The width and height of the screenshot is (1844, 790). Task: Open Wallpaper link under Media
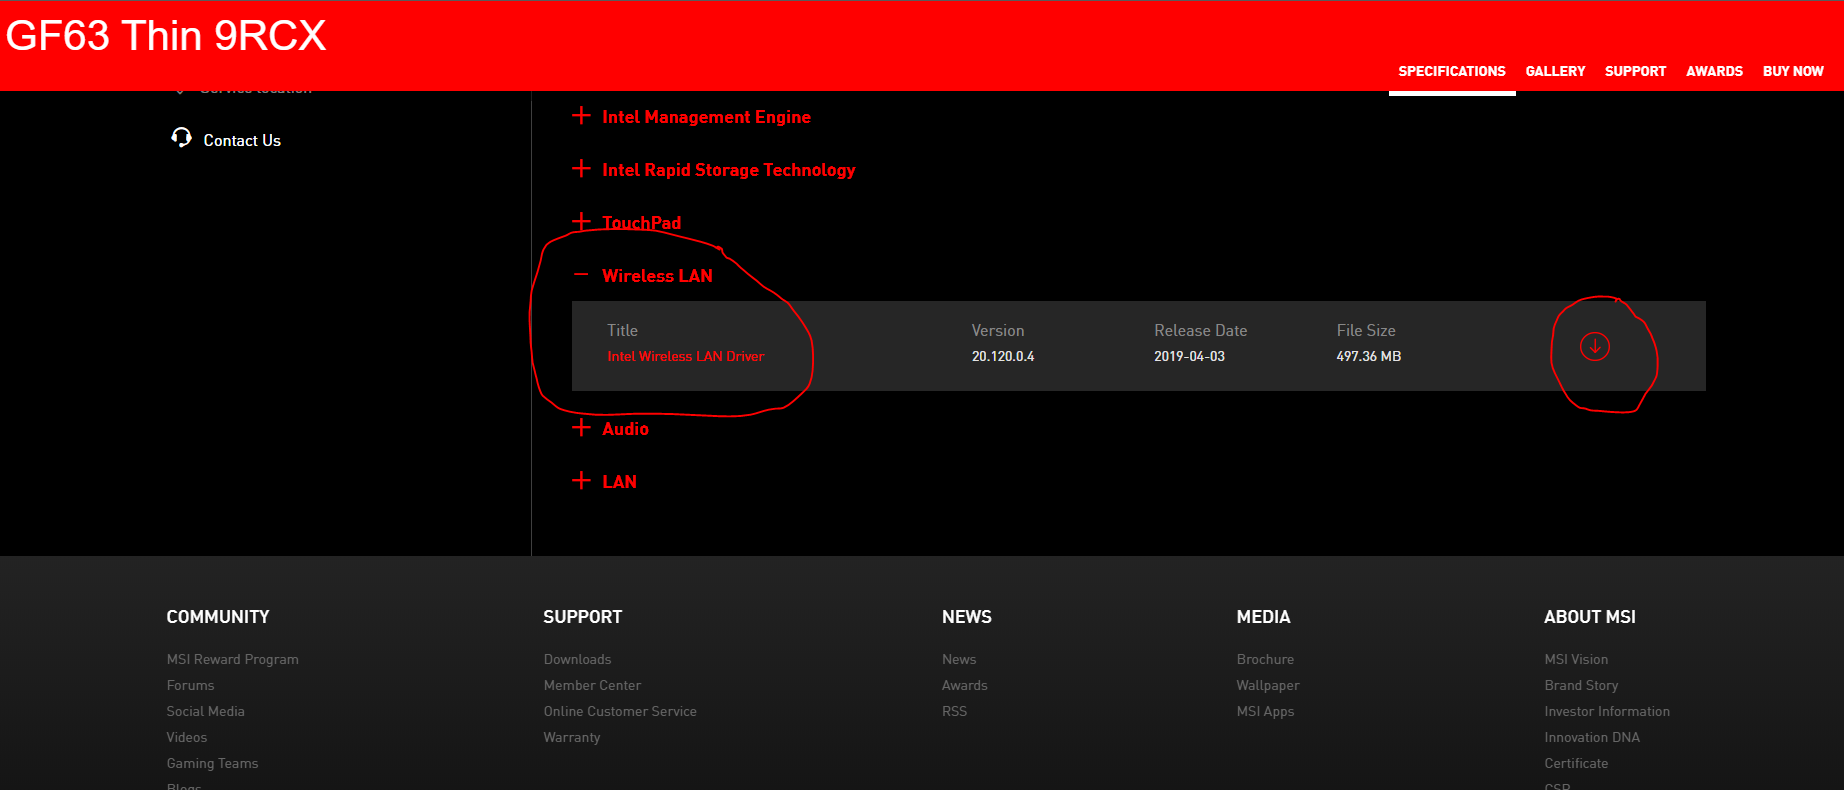coord(1268,685)
